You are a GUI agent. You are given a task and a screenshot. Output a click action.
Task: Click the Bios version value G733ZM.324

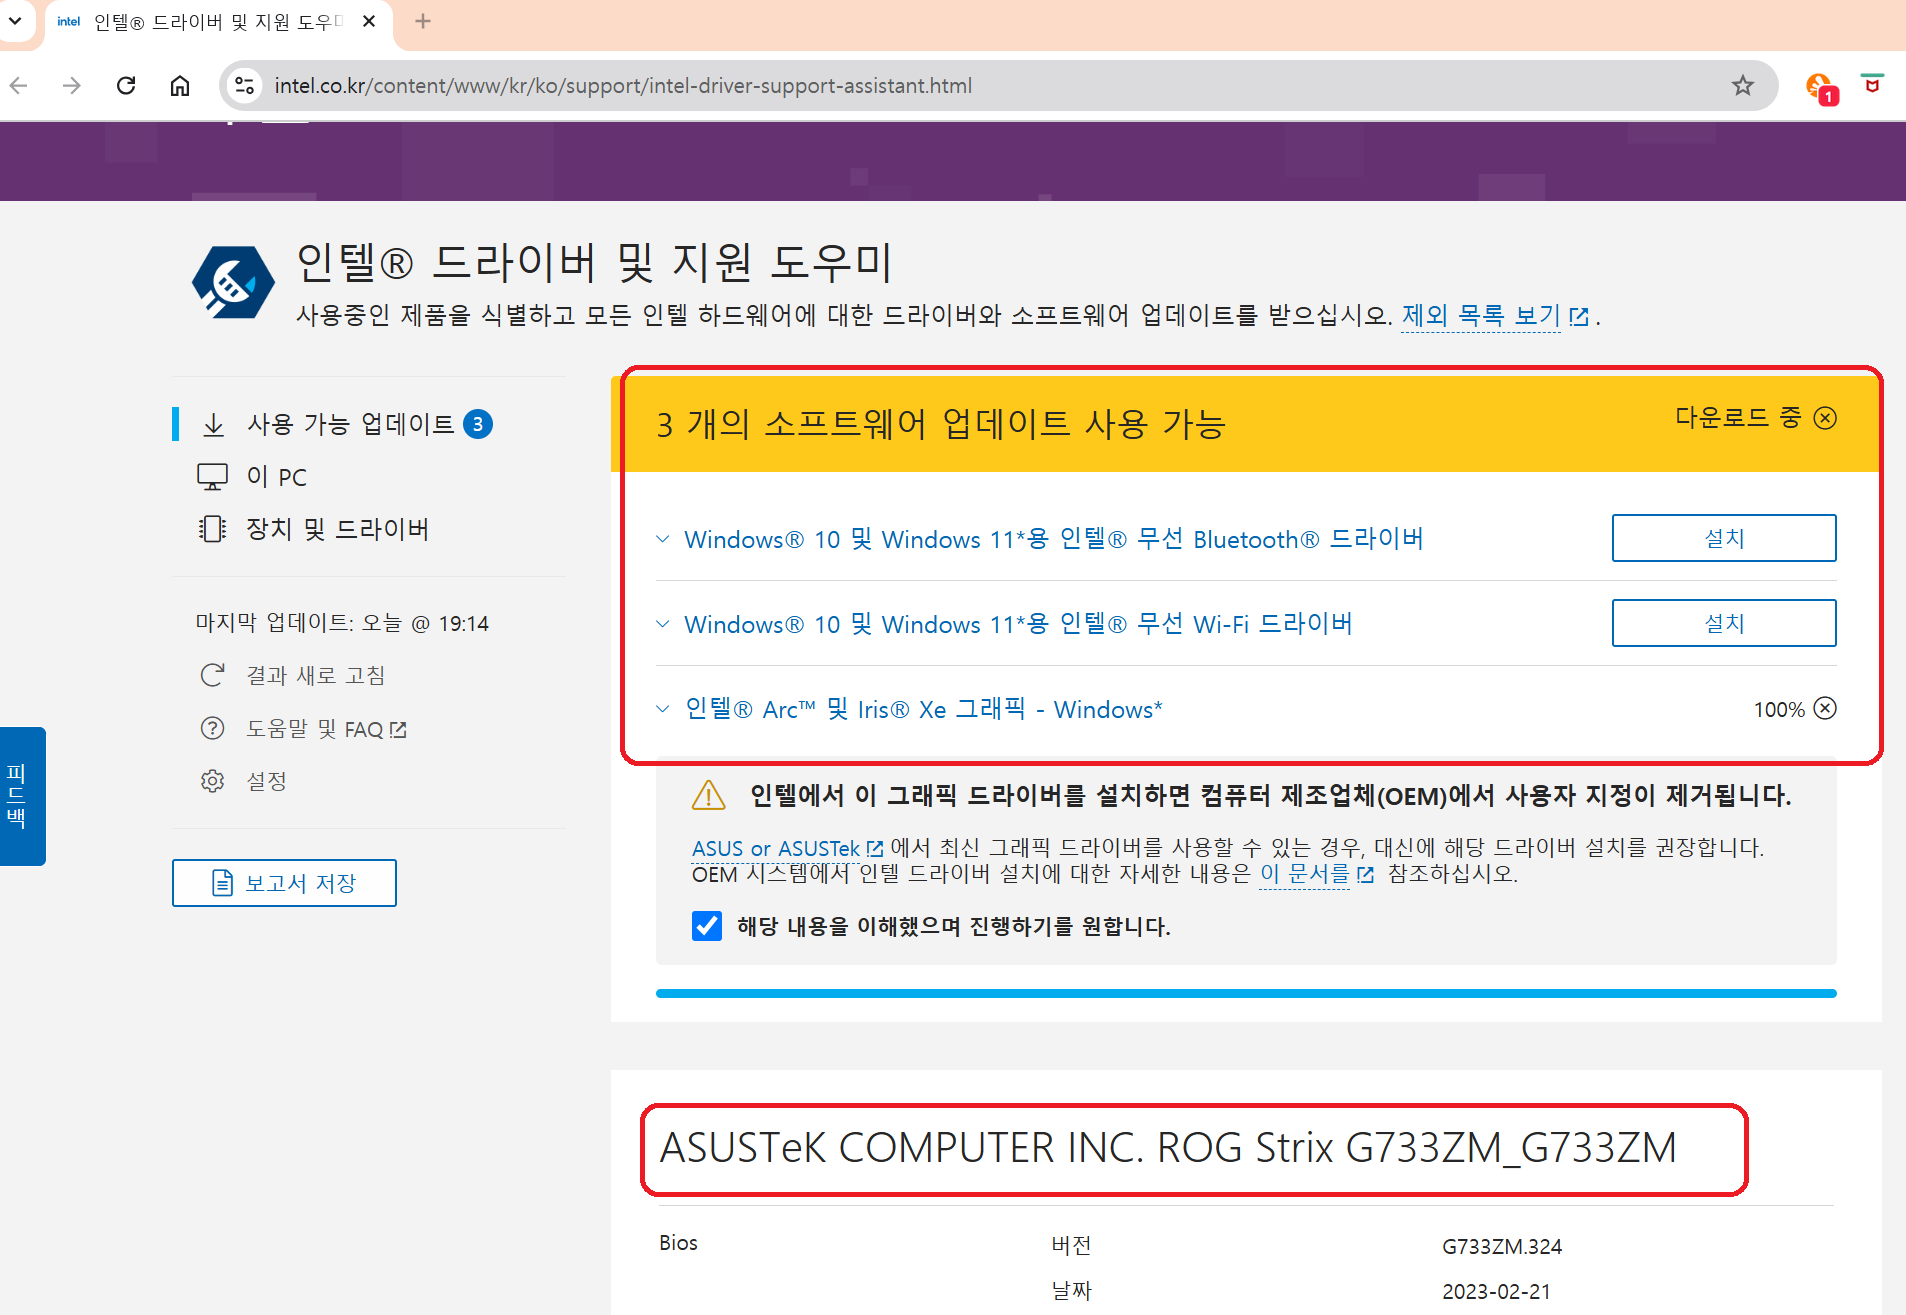tap(1502, 1247)
